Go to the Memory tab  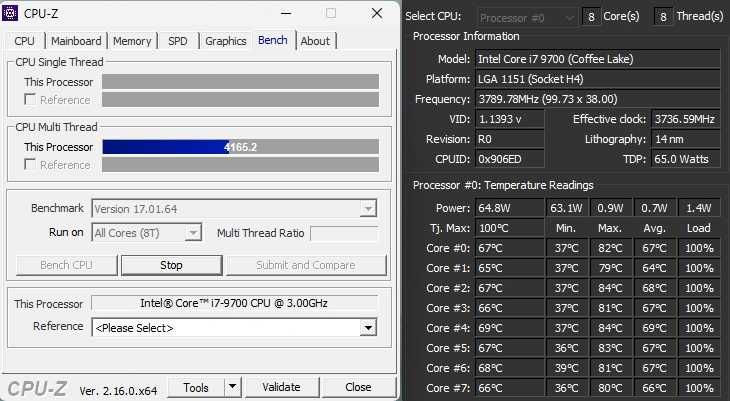(132, 41)
